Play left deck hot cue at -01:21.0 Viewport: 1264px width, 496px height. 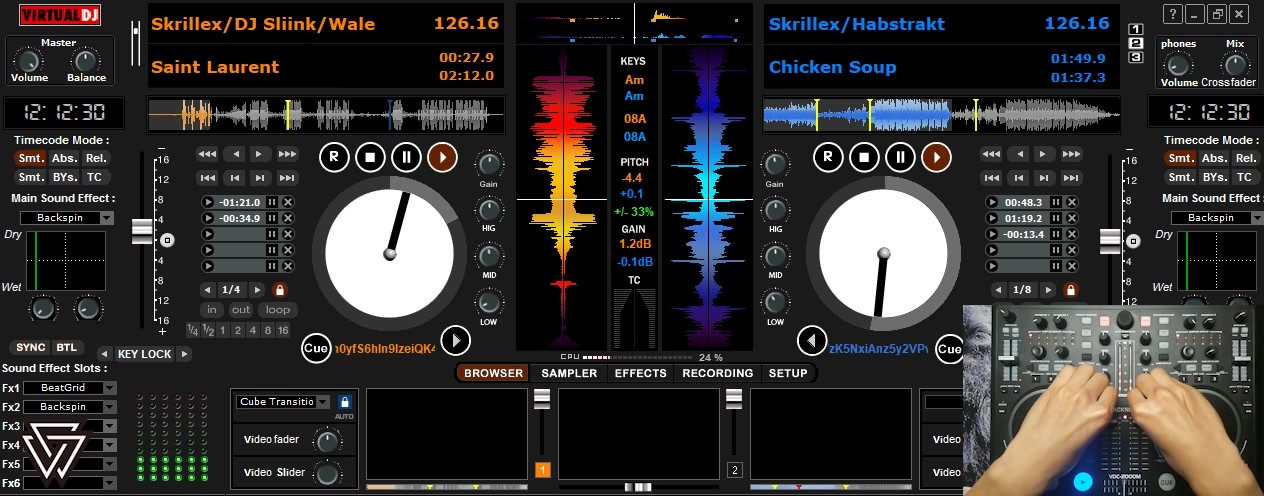[x=208, y=203]
